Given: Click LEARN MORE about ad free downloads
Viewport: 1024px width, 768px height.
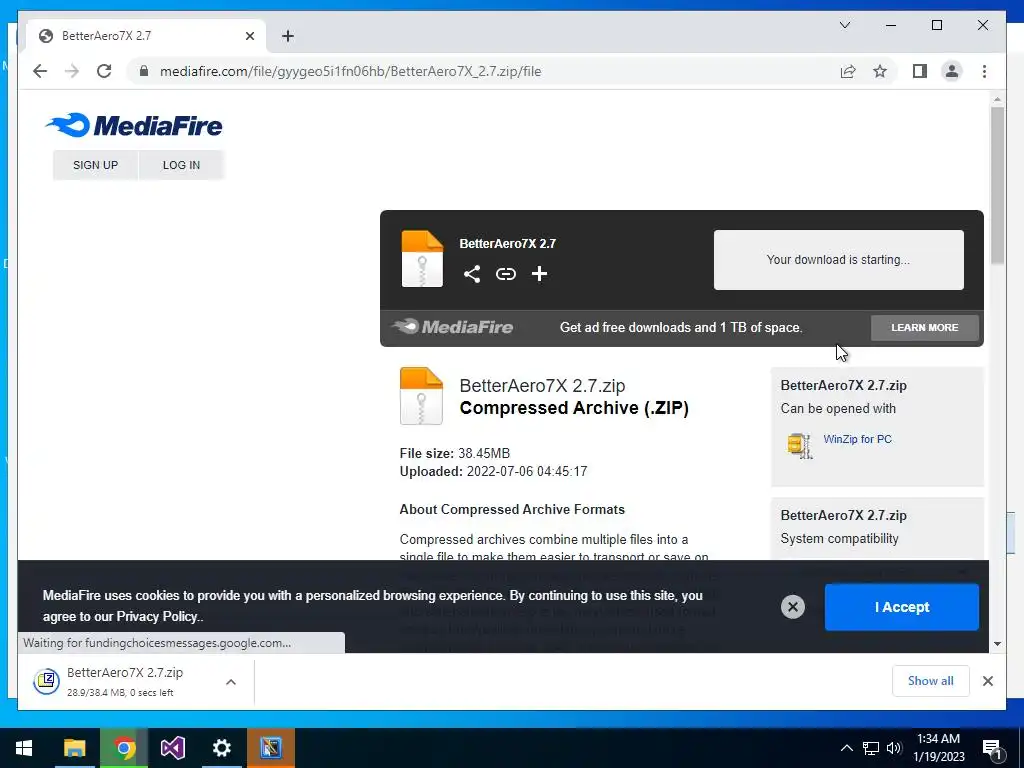Looking at the screenshot, I should pyautogui.click(x=924, y=327).
